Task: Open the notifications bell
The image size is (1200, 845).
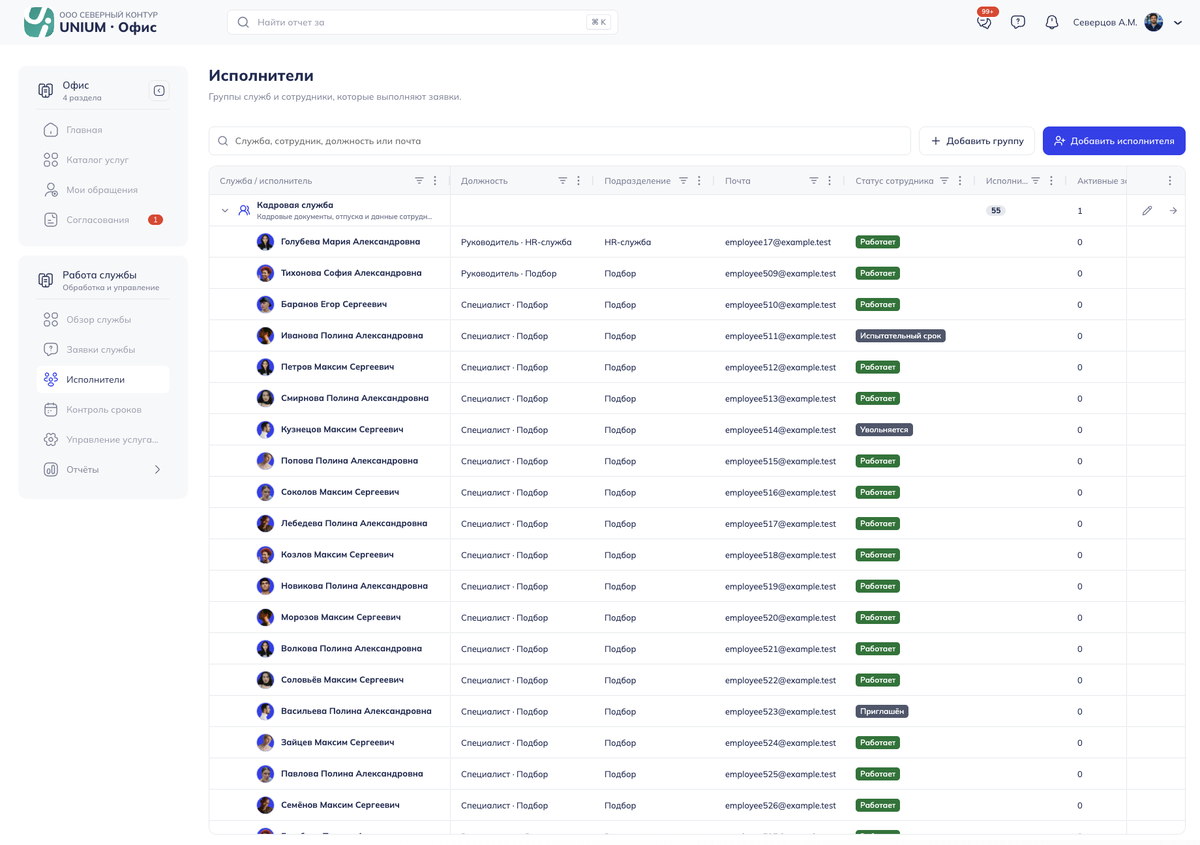Action: pyautogui.click(x=1052, y=22)
